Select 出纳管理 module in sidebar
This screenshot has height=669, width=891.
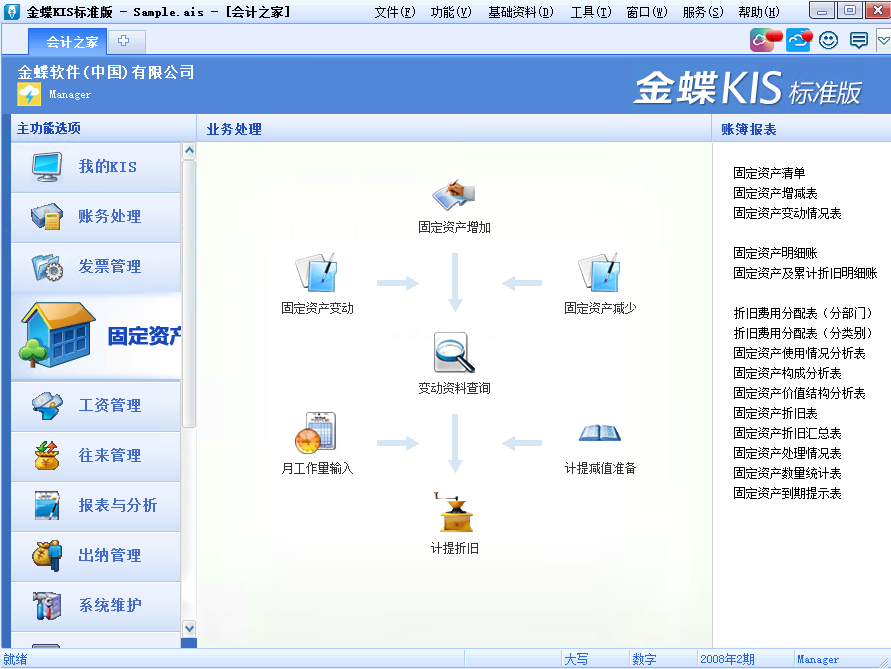[95, 555]
